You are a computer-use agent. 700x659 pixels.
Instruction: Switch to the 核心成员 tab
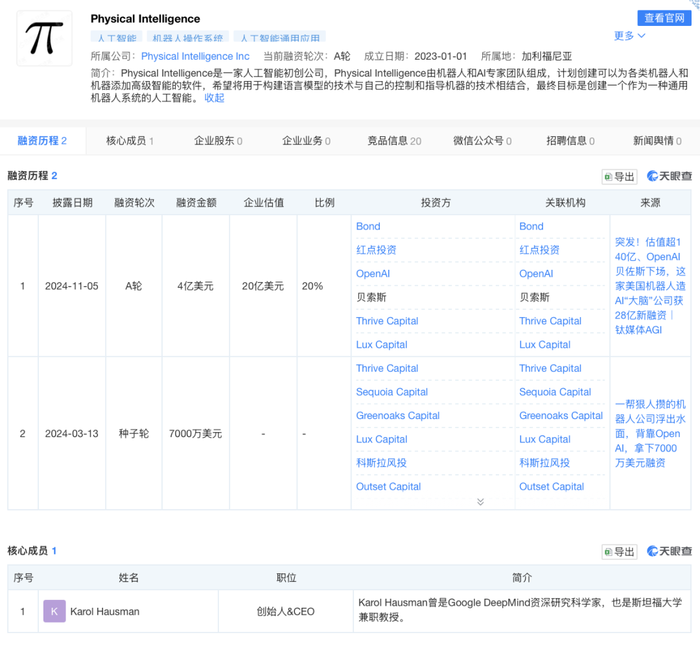pyautogui.click(x=130, y=141)
